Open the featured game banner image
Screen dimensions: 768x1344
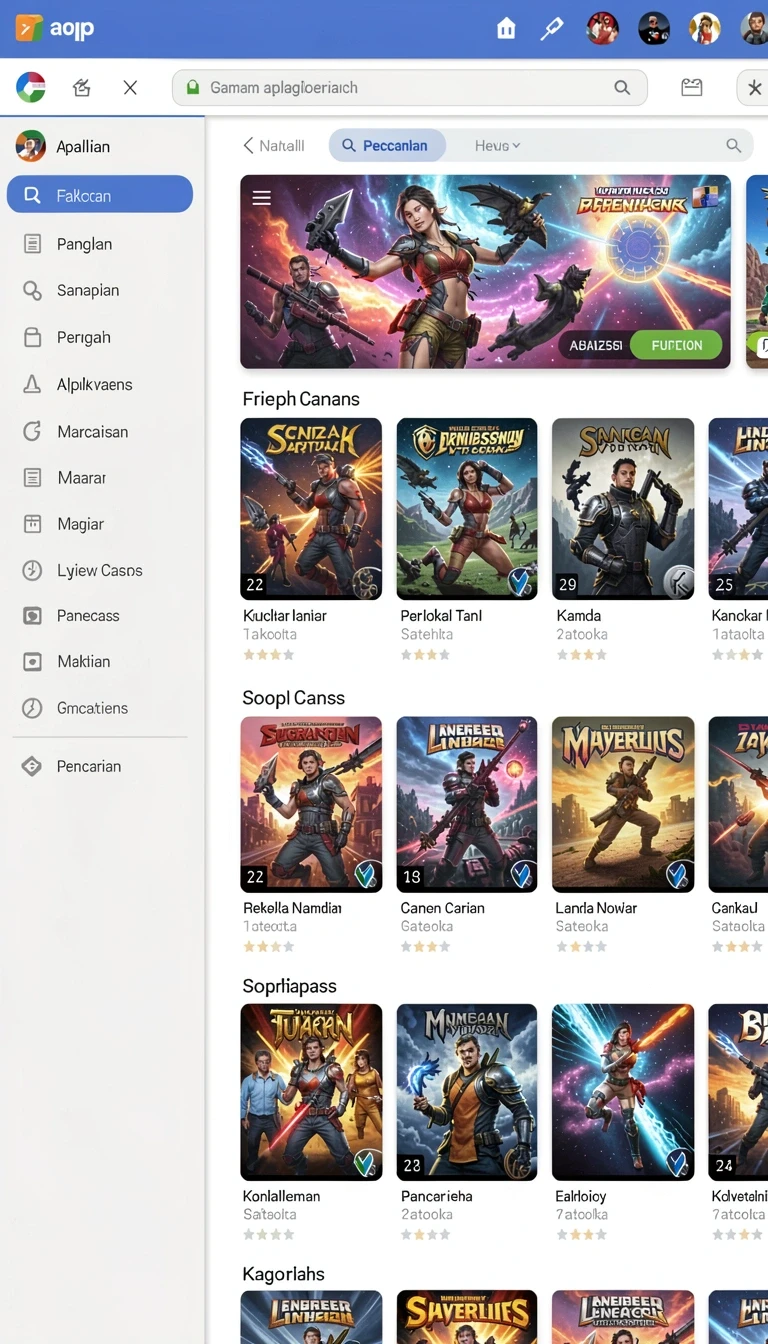(486, 272)
